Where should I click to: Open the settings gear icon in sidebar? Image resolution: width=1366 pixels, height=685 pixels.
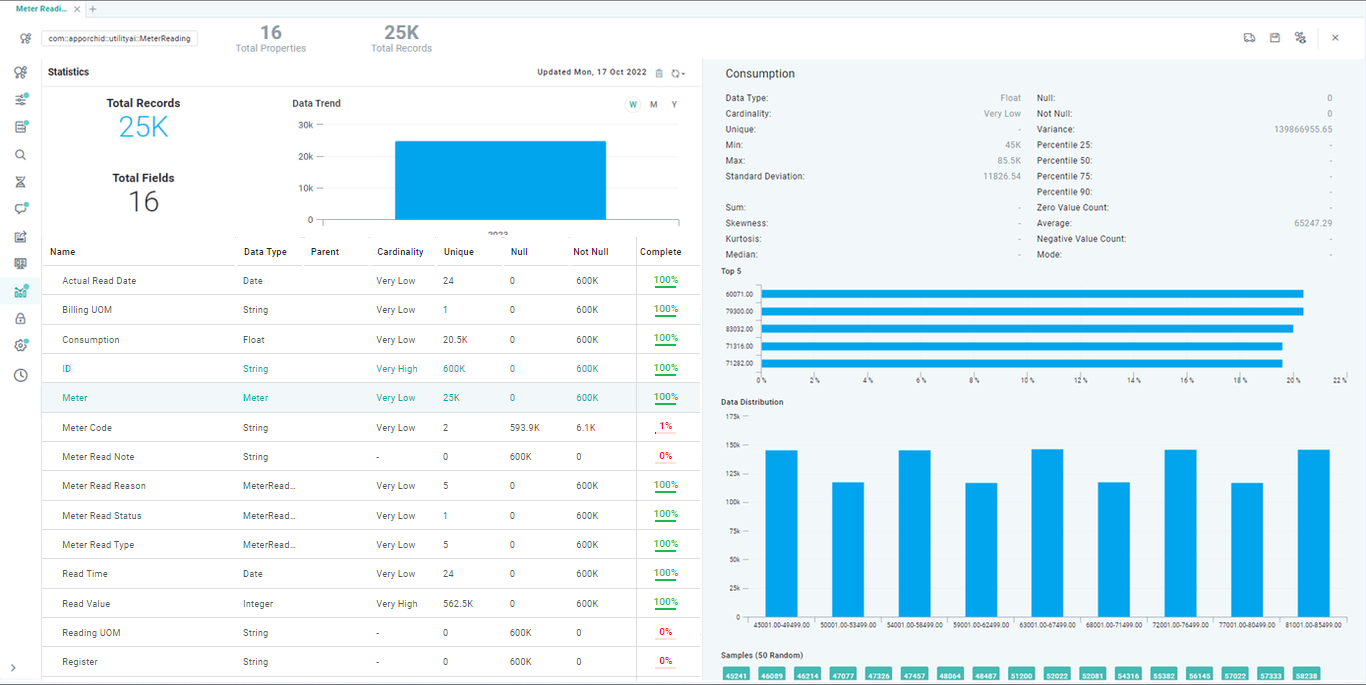pos(20,346)
